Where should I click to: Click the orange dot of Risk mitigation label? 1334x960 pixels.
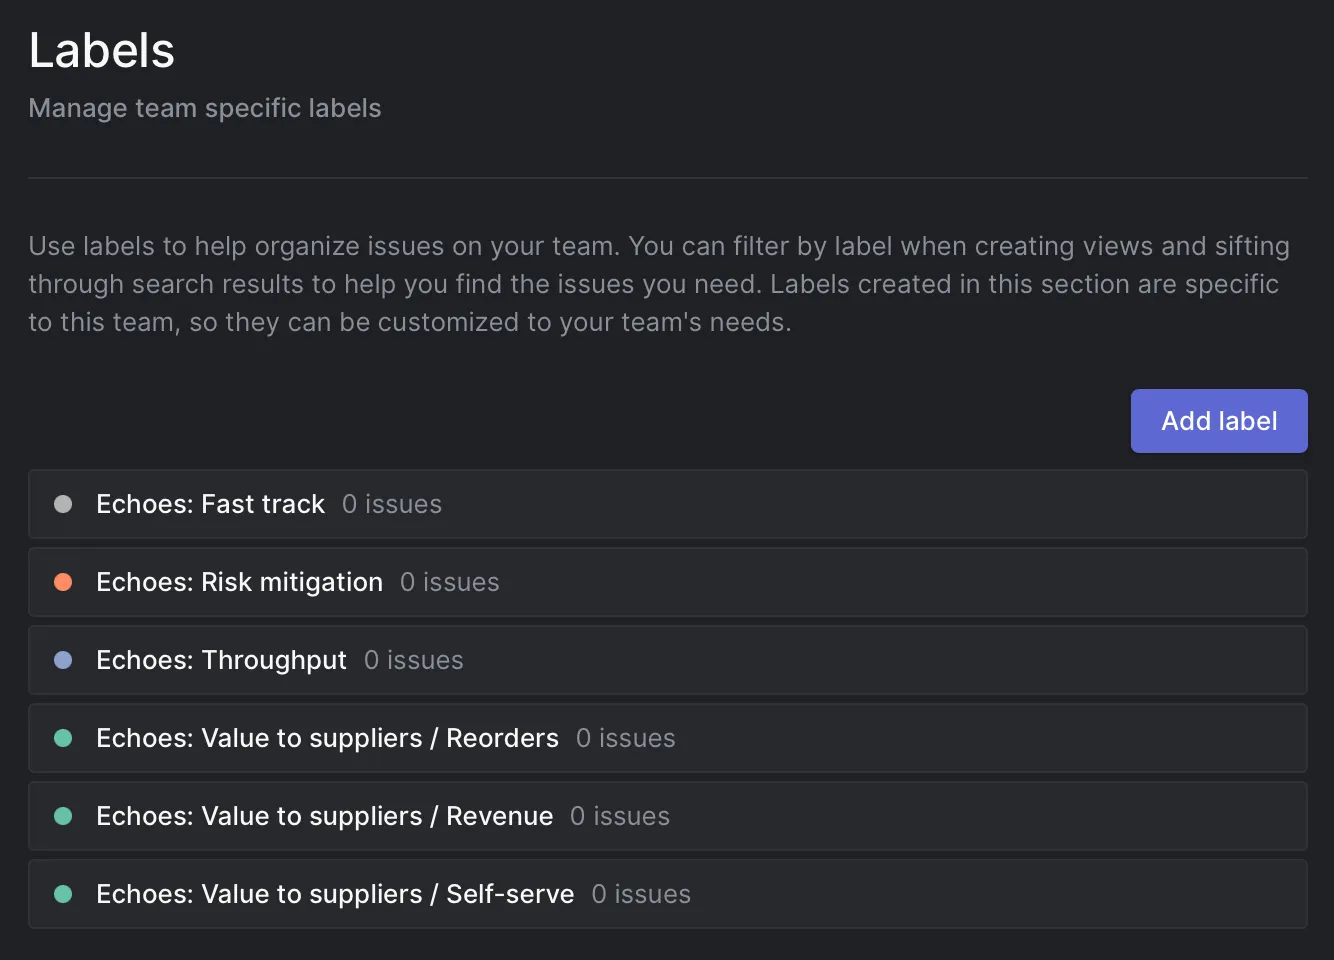pyautogui.click(x=63, y=582)
